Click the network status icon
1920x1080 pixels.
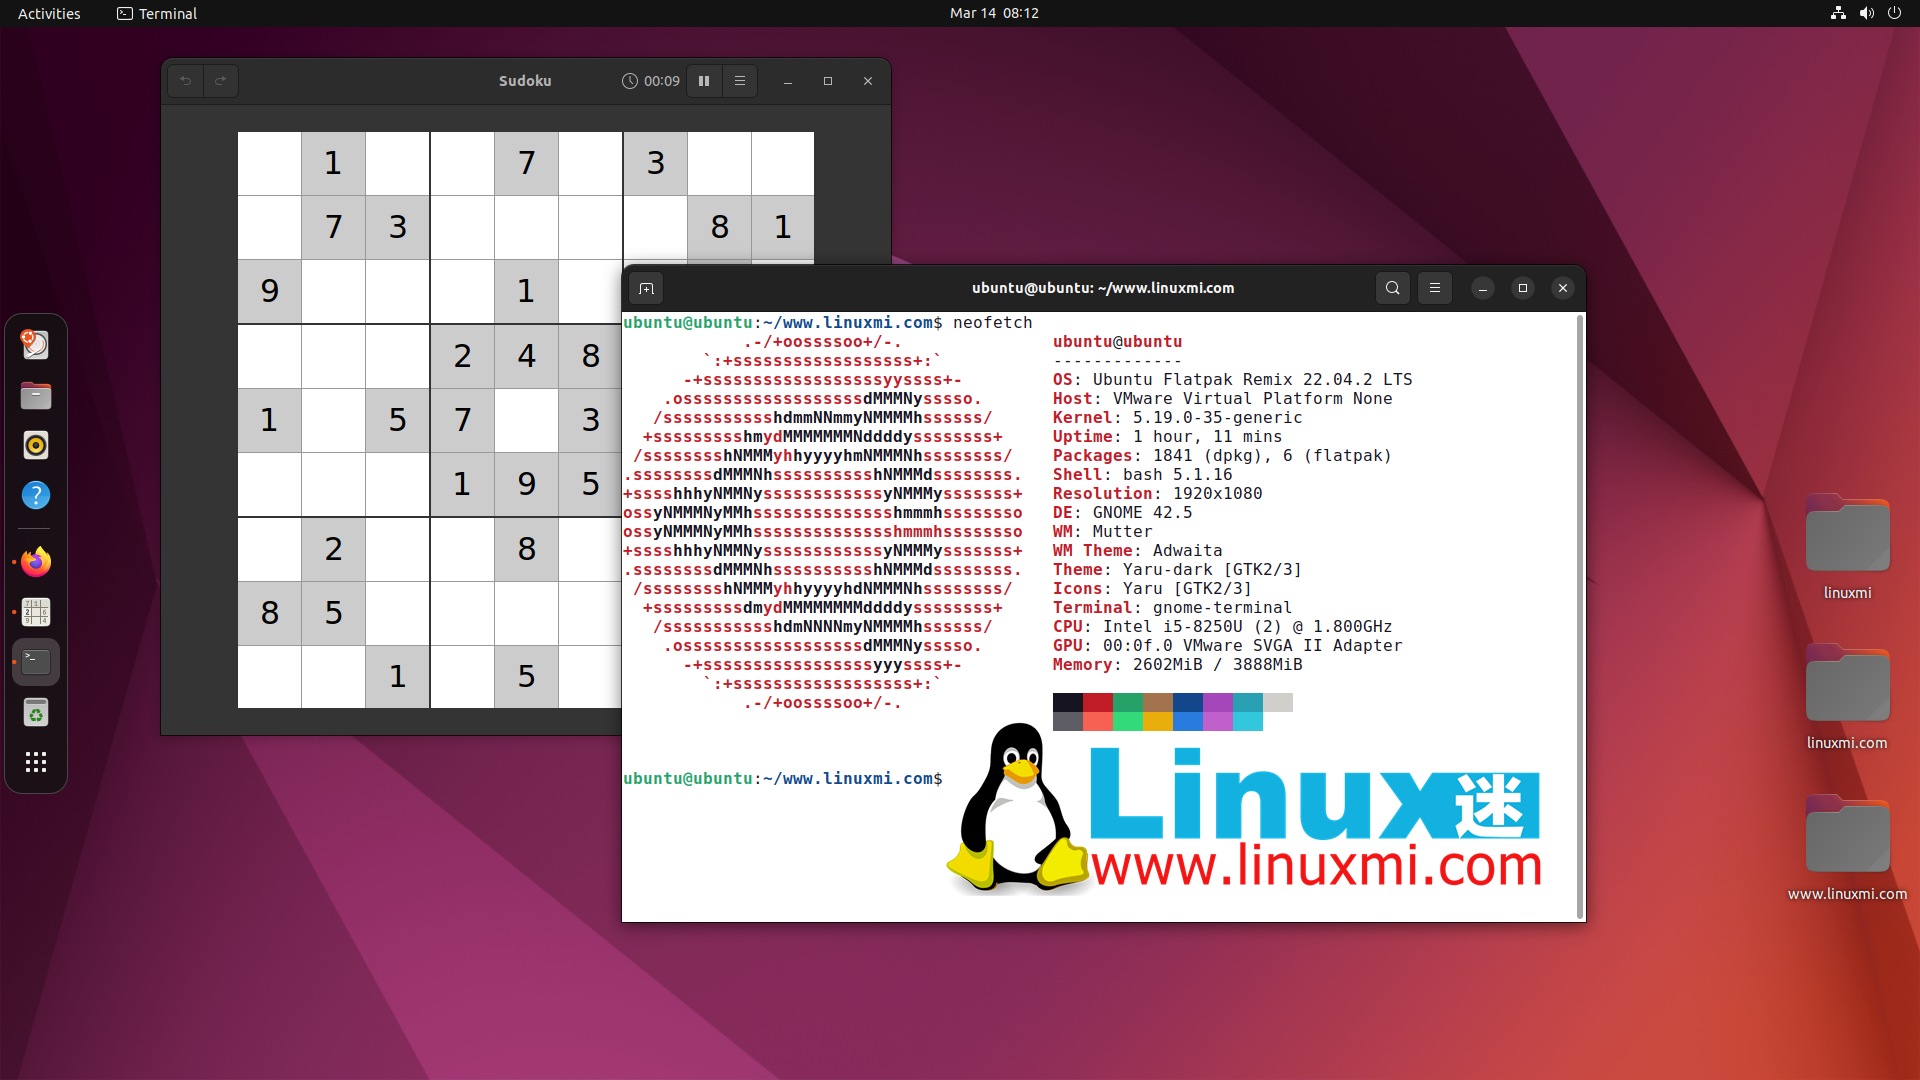pos(1838,13)
